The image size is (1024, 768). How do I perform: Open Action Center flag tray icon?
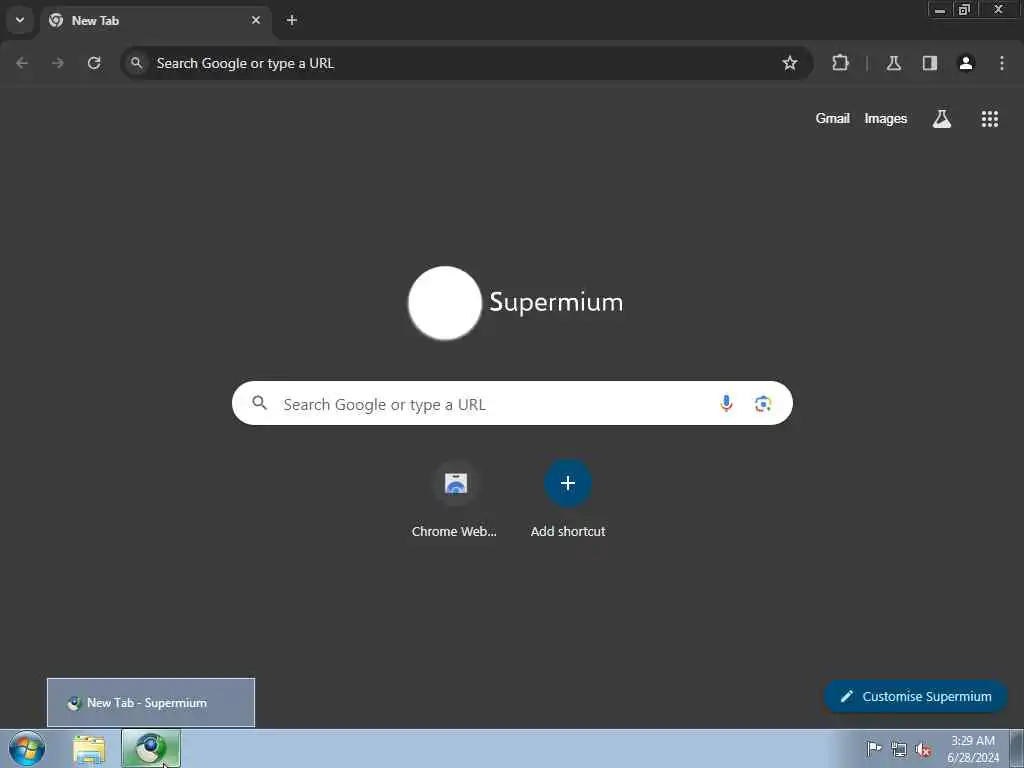(874, 748)
